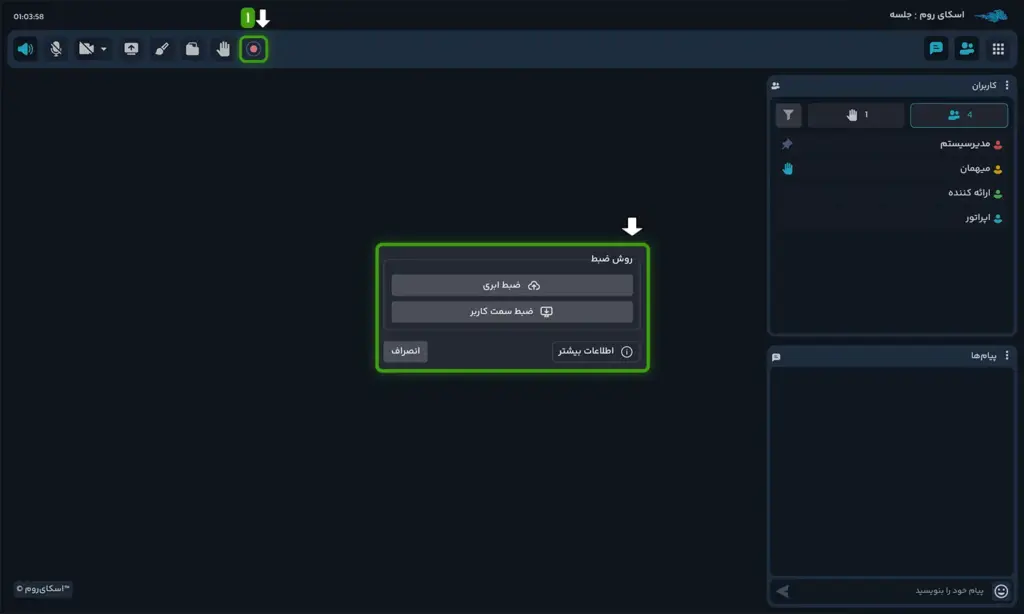This screenshot has width=1024, height=614.
Task: Select the all users tab showing 4
Action: tap(959, 115)
